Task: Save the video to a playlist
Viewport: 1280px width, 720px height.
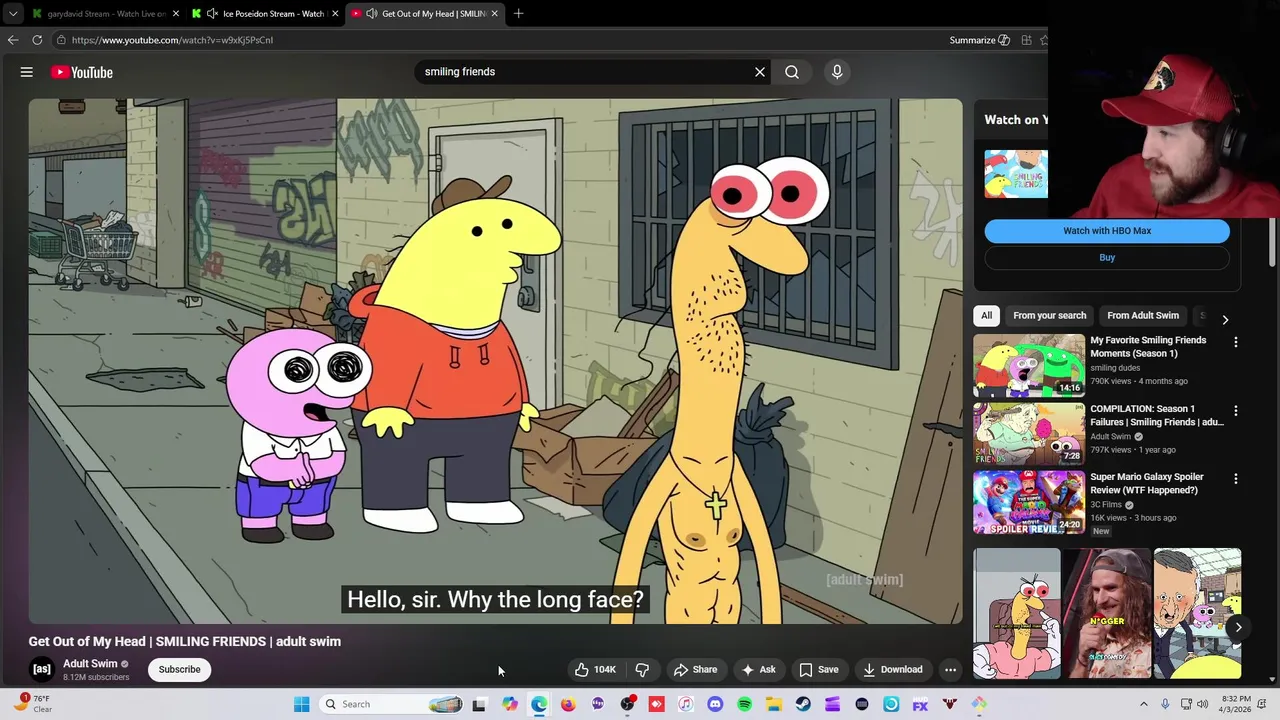Action: point(818,669)
